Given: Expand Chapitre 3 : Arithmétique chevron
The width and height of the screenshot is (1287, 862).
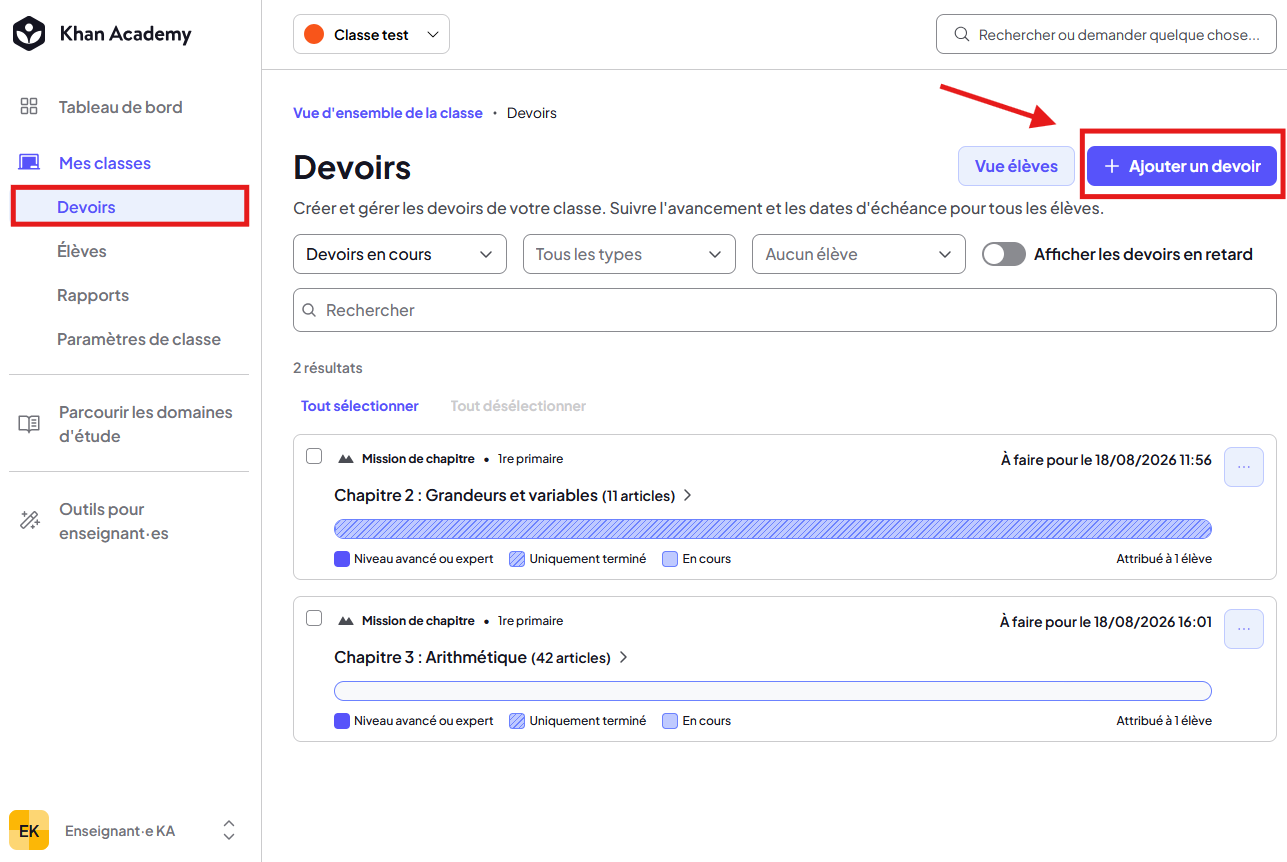Looking at the screenshot, I should 623,657.
